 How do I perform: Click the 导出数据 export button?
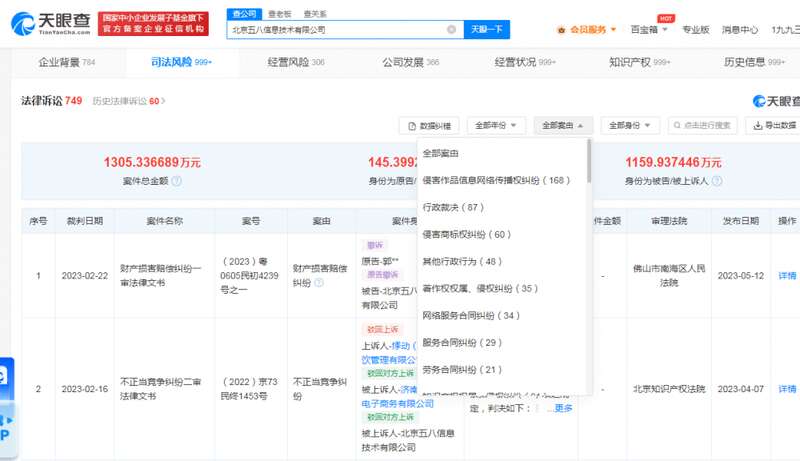coord(774,125)
